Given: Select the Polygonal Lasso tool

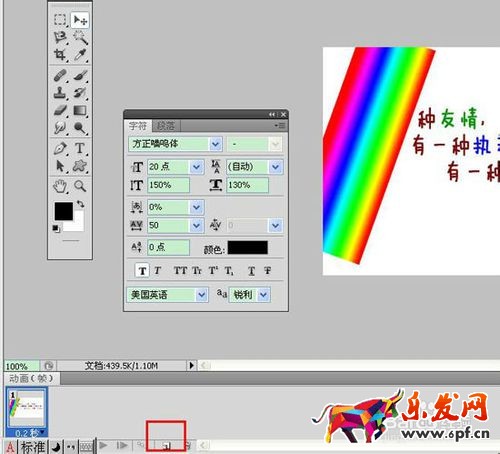Looking at the screenshot, I should click(60, 37).
